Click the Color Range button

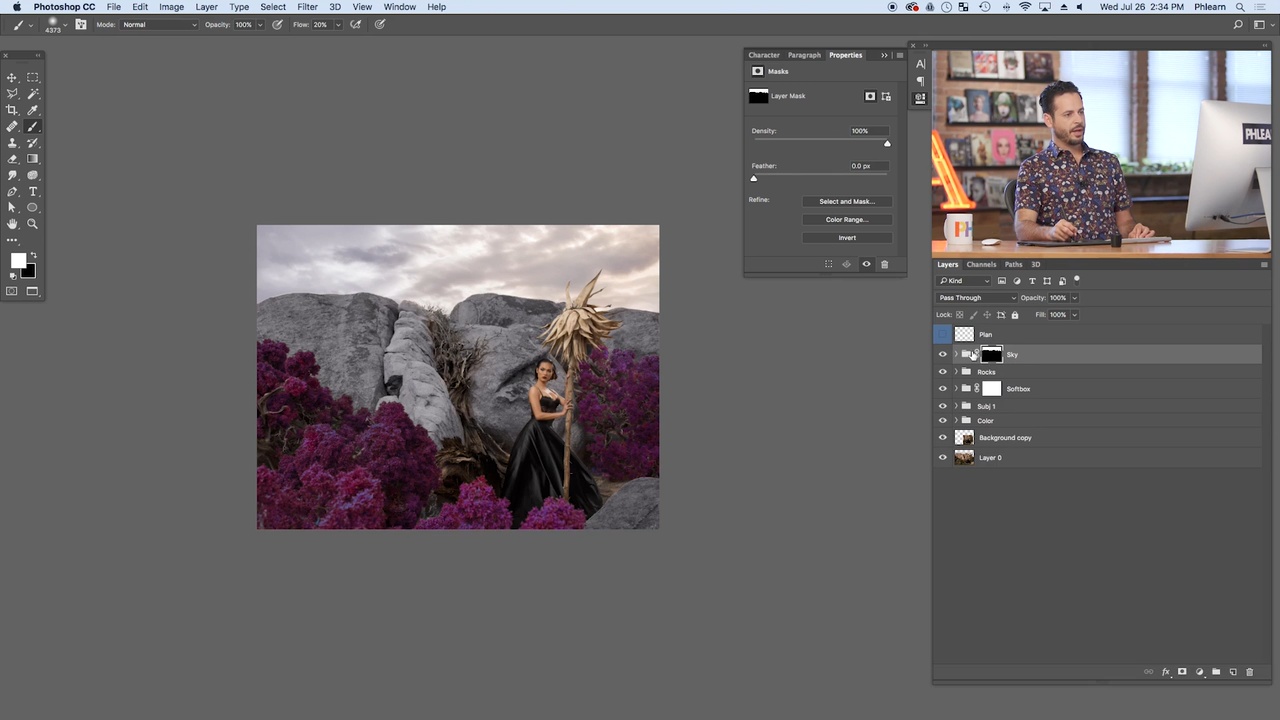(847, 220)
